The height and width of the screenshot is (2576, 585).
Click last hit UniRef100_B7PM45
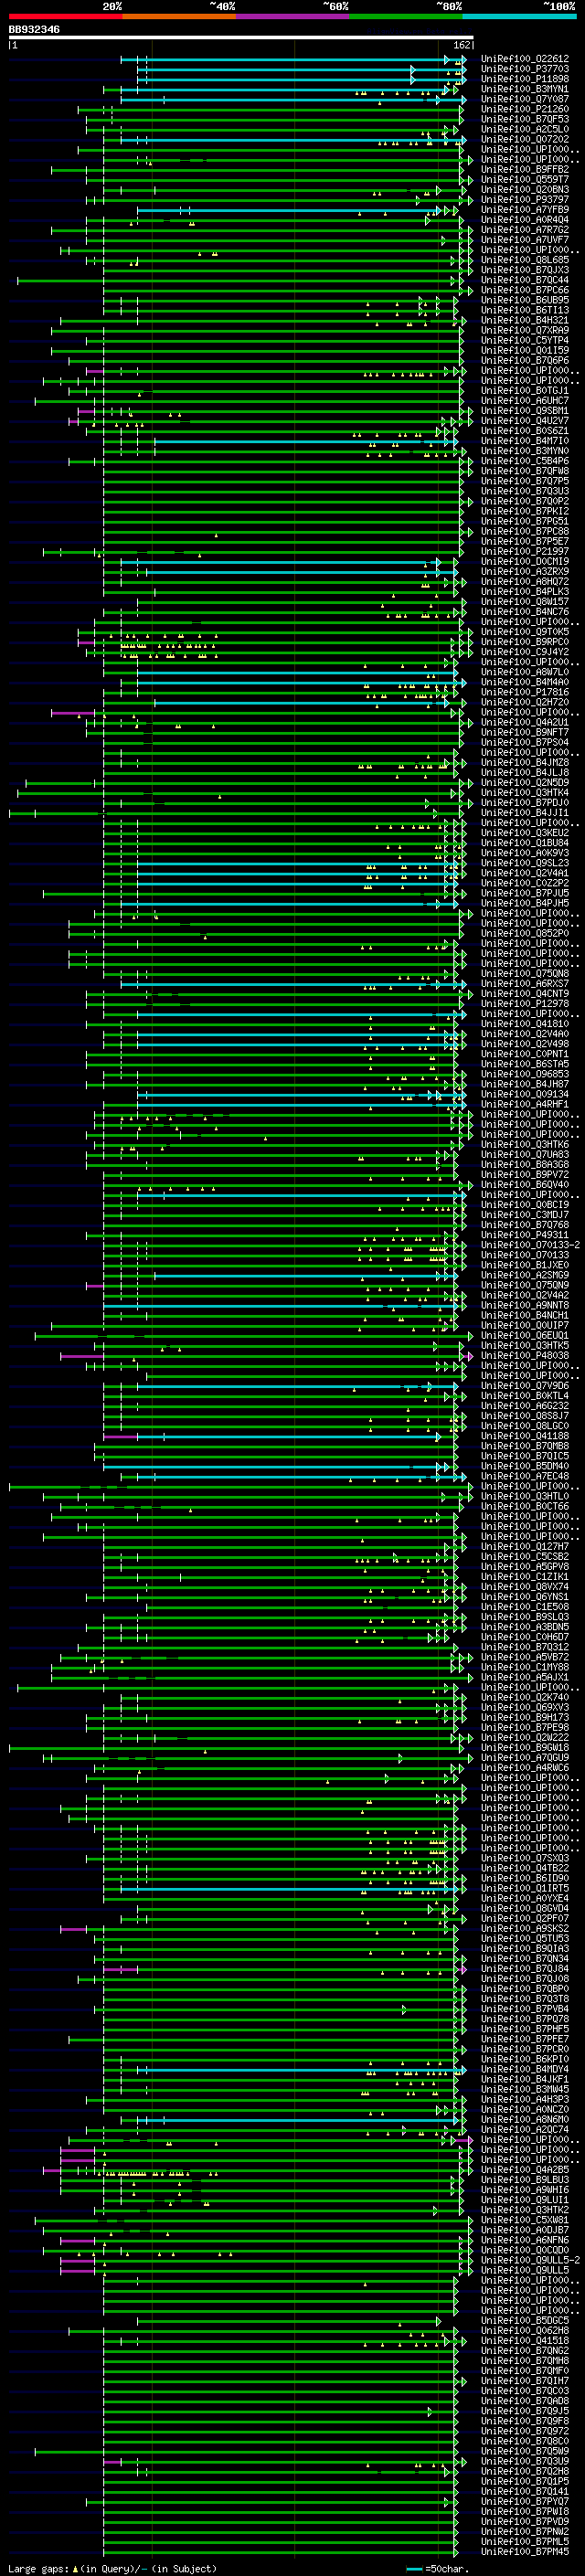pyautogui.click(x=525, y=2551)
